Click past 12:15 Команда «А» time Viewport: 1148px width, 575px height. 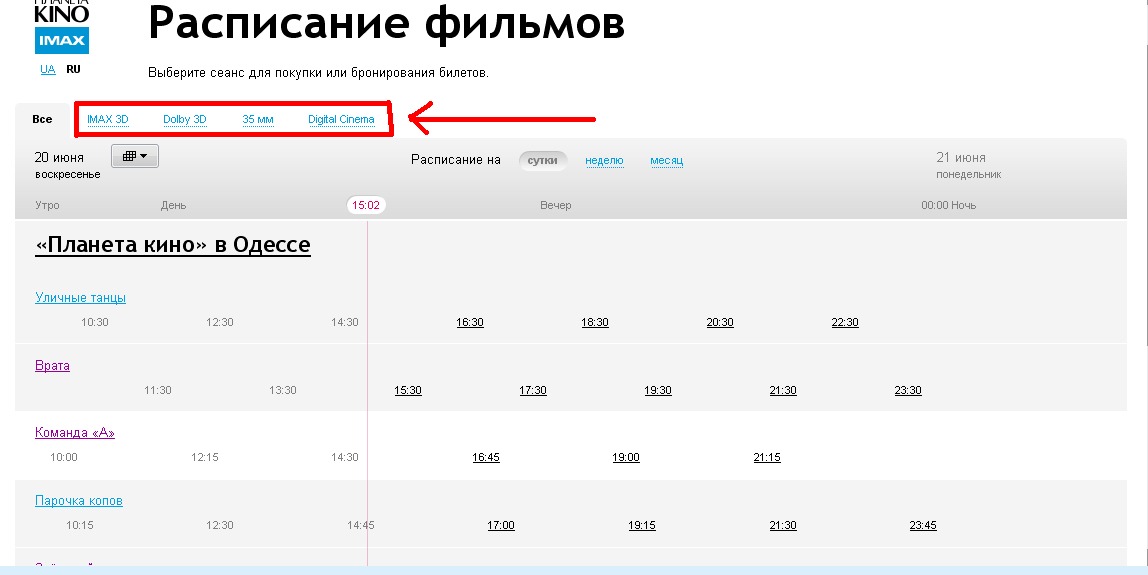click(x=205, y=457)
